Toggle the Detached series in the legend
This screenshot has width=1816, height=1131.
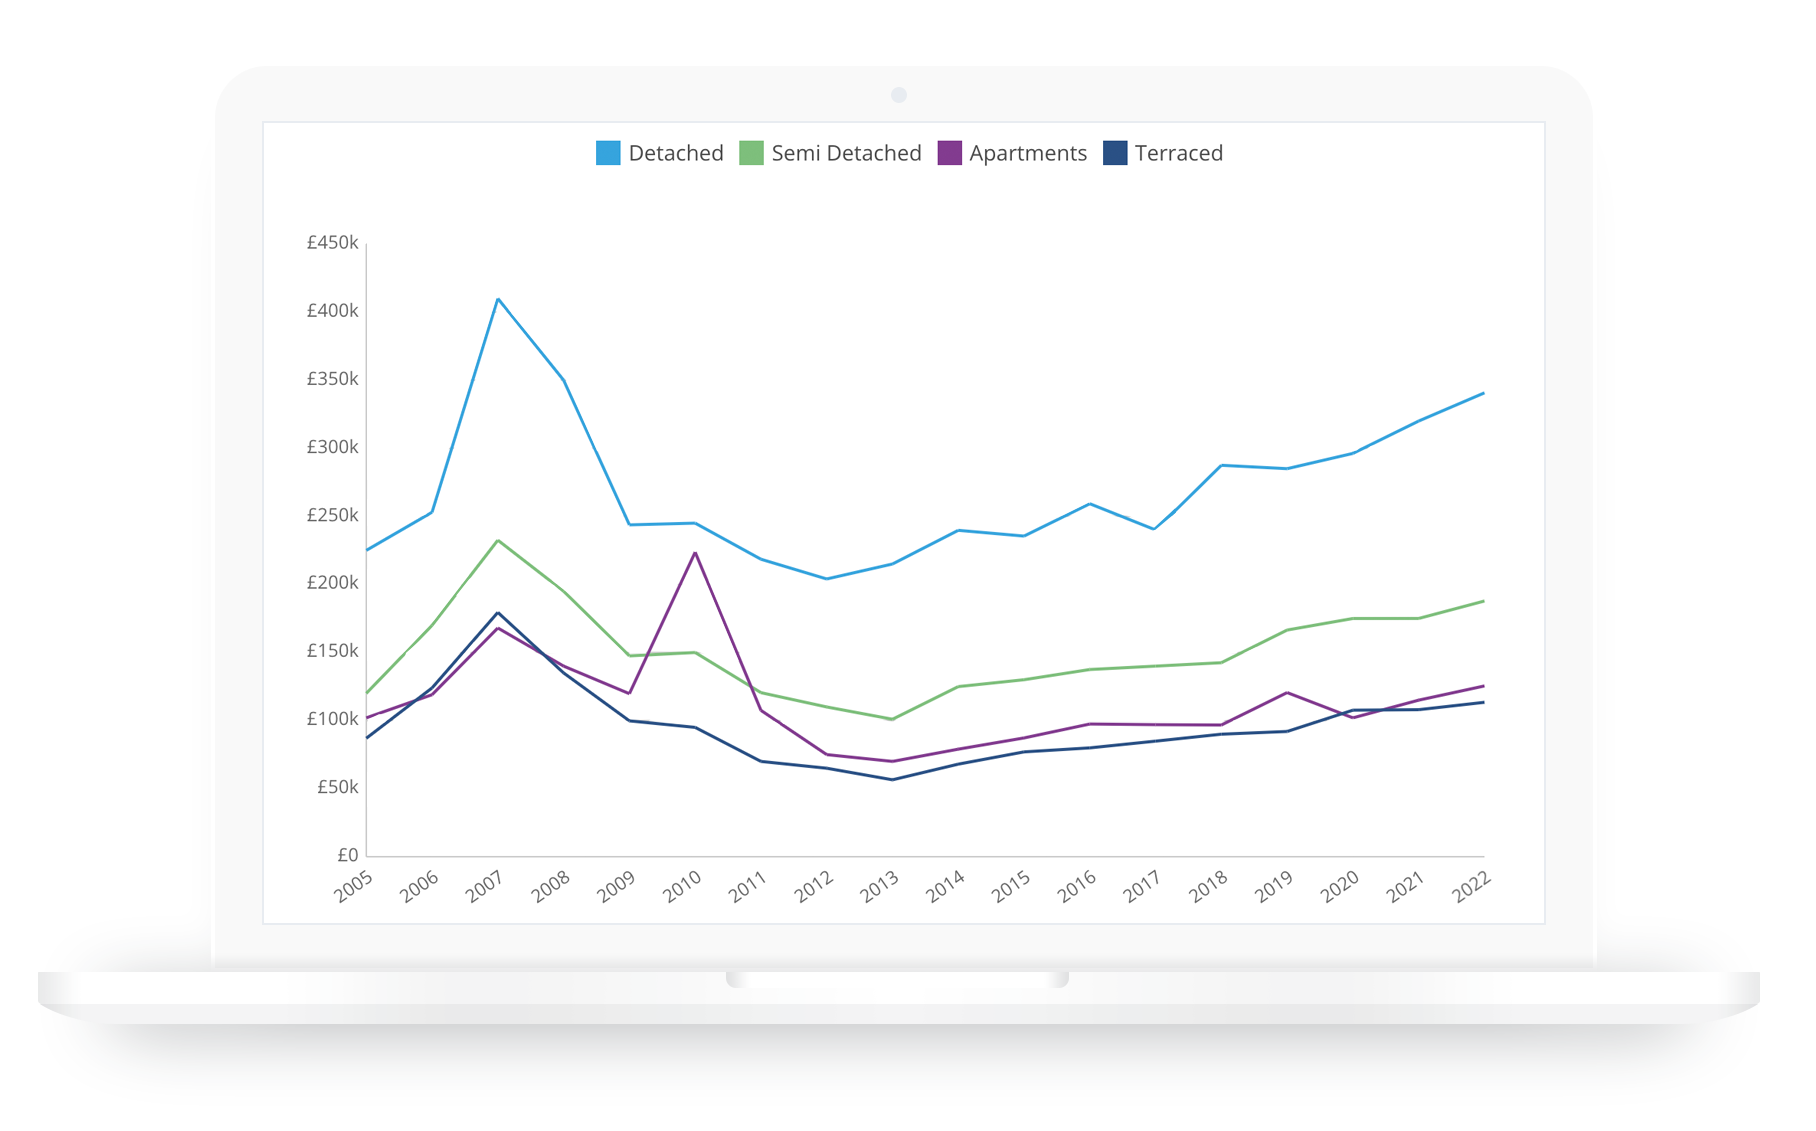tap(660, 153)
